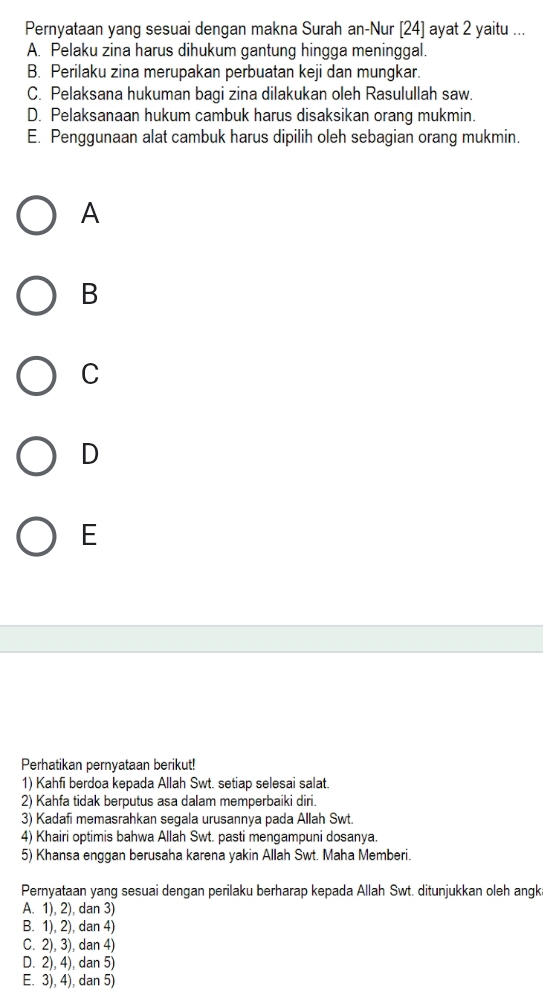The image size is (543, 1005).
Task: Click statement 3 about Kadafi memasrahkan urusannya
Action: (x=187, y=819)
